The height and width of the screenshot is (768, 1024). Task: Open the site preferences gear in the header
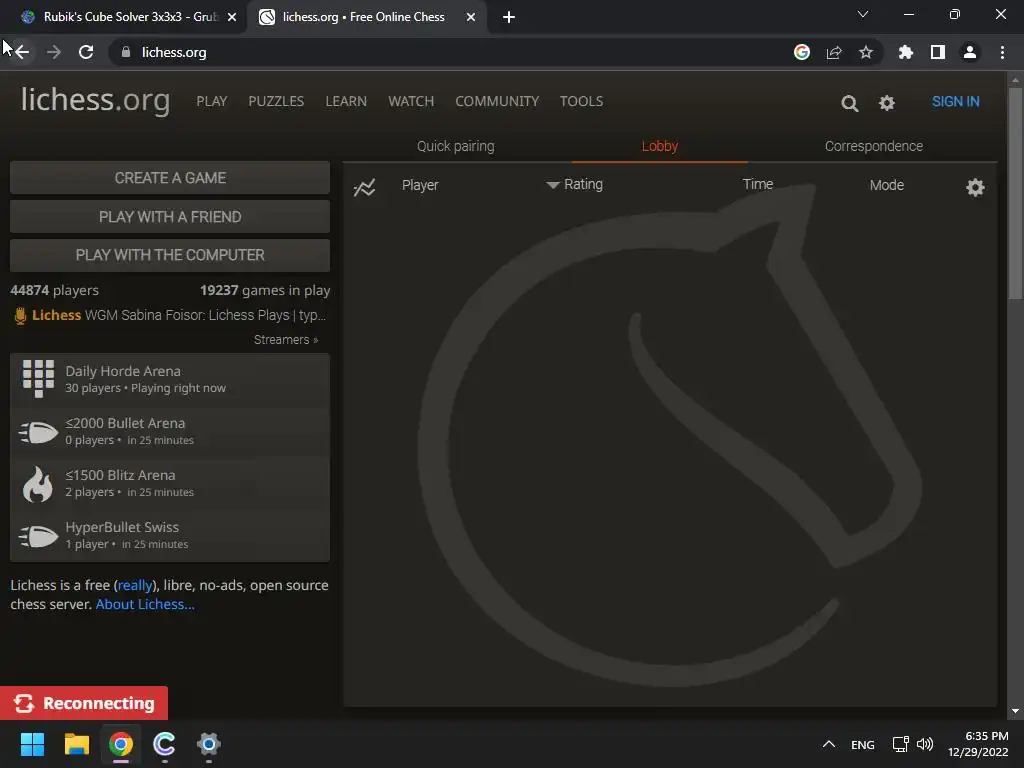pyautogui.click(x=886, y=103)
